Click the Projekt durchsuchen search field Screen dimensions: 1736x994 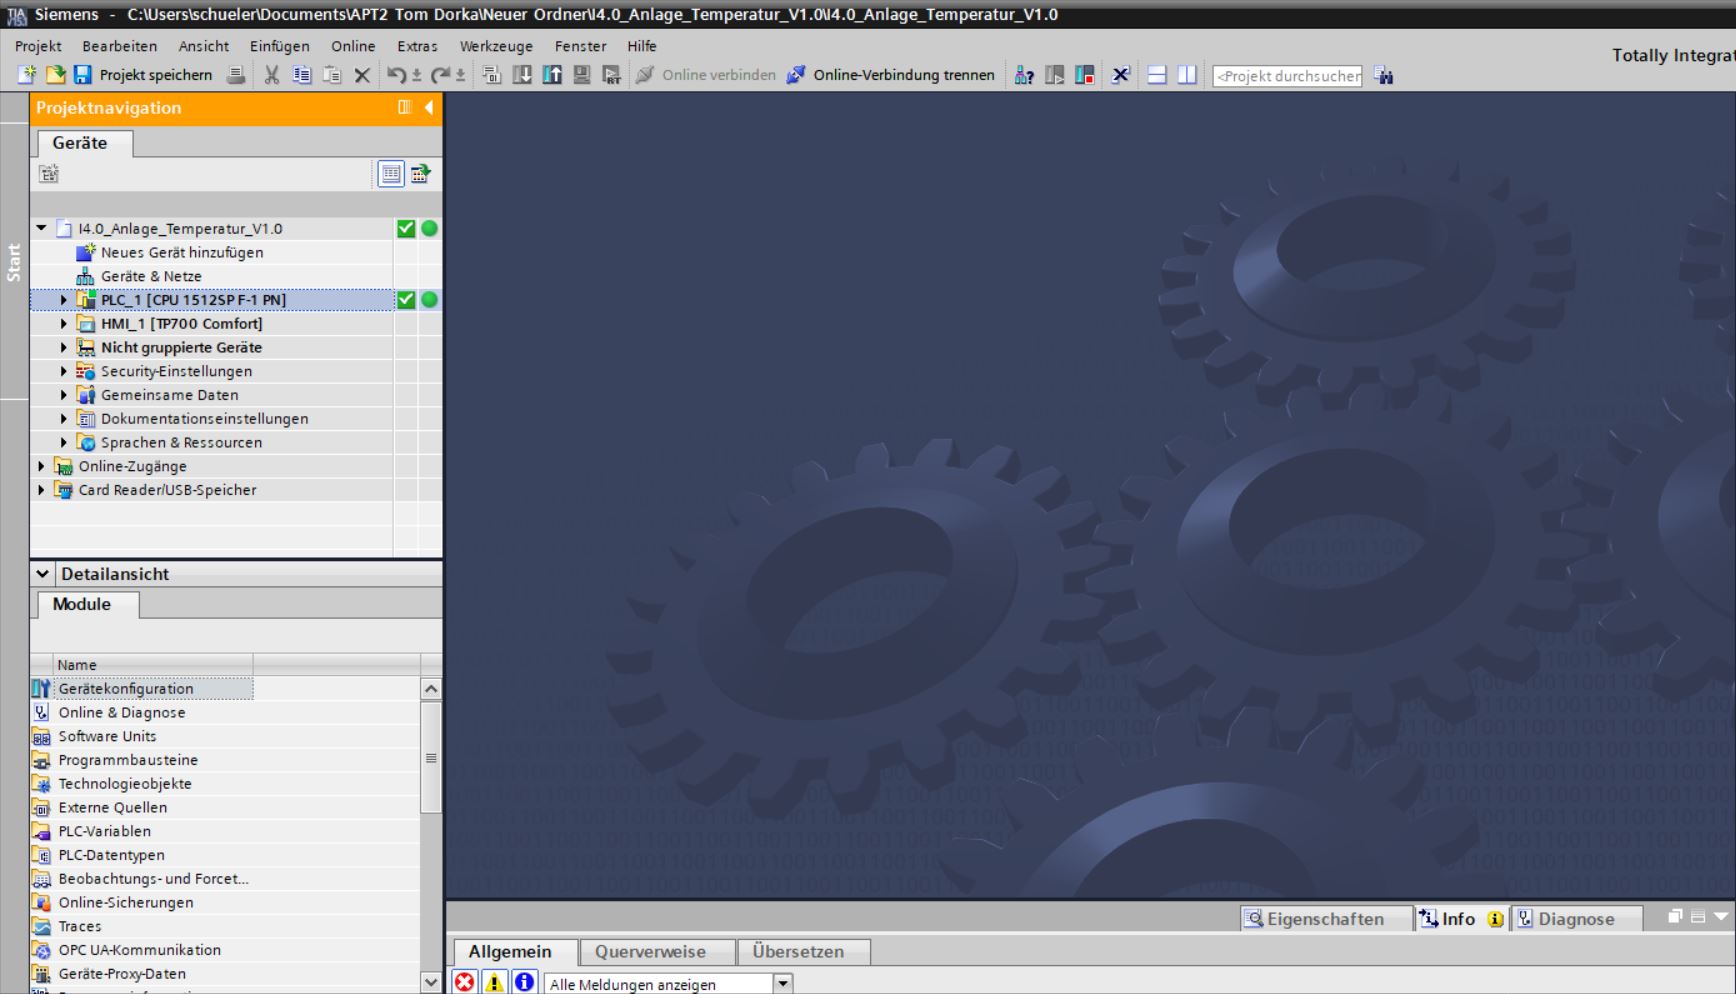pos(1286,76)
